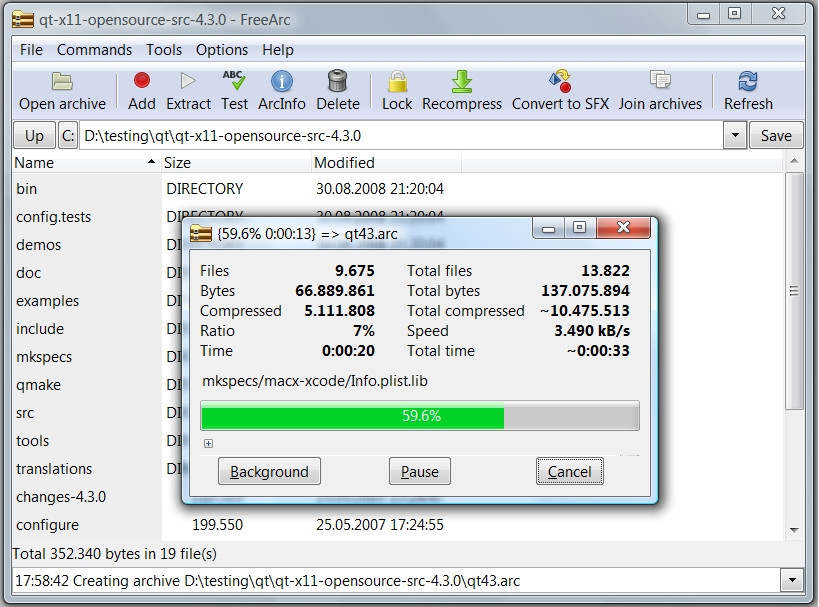The height and width of the screenshot is (607, 819).
Task: Hit the Refresh toolbar icon
Action: click(x=748, y=82)
